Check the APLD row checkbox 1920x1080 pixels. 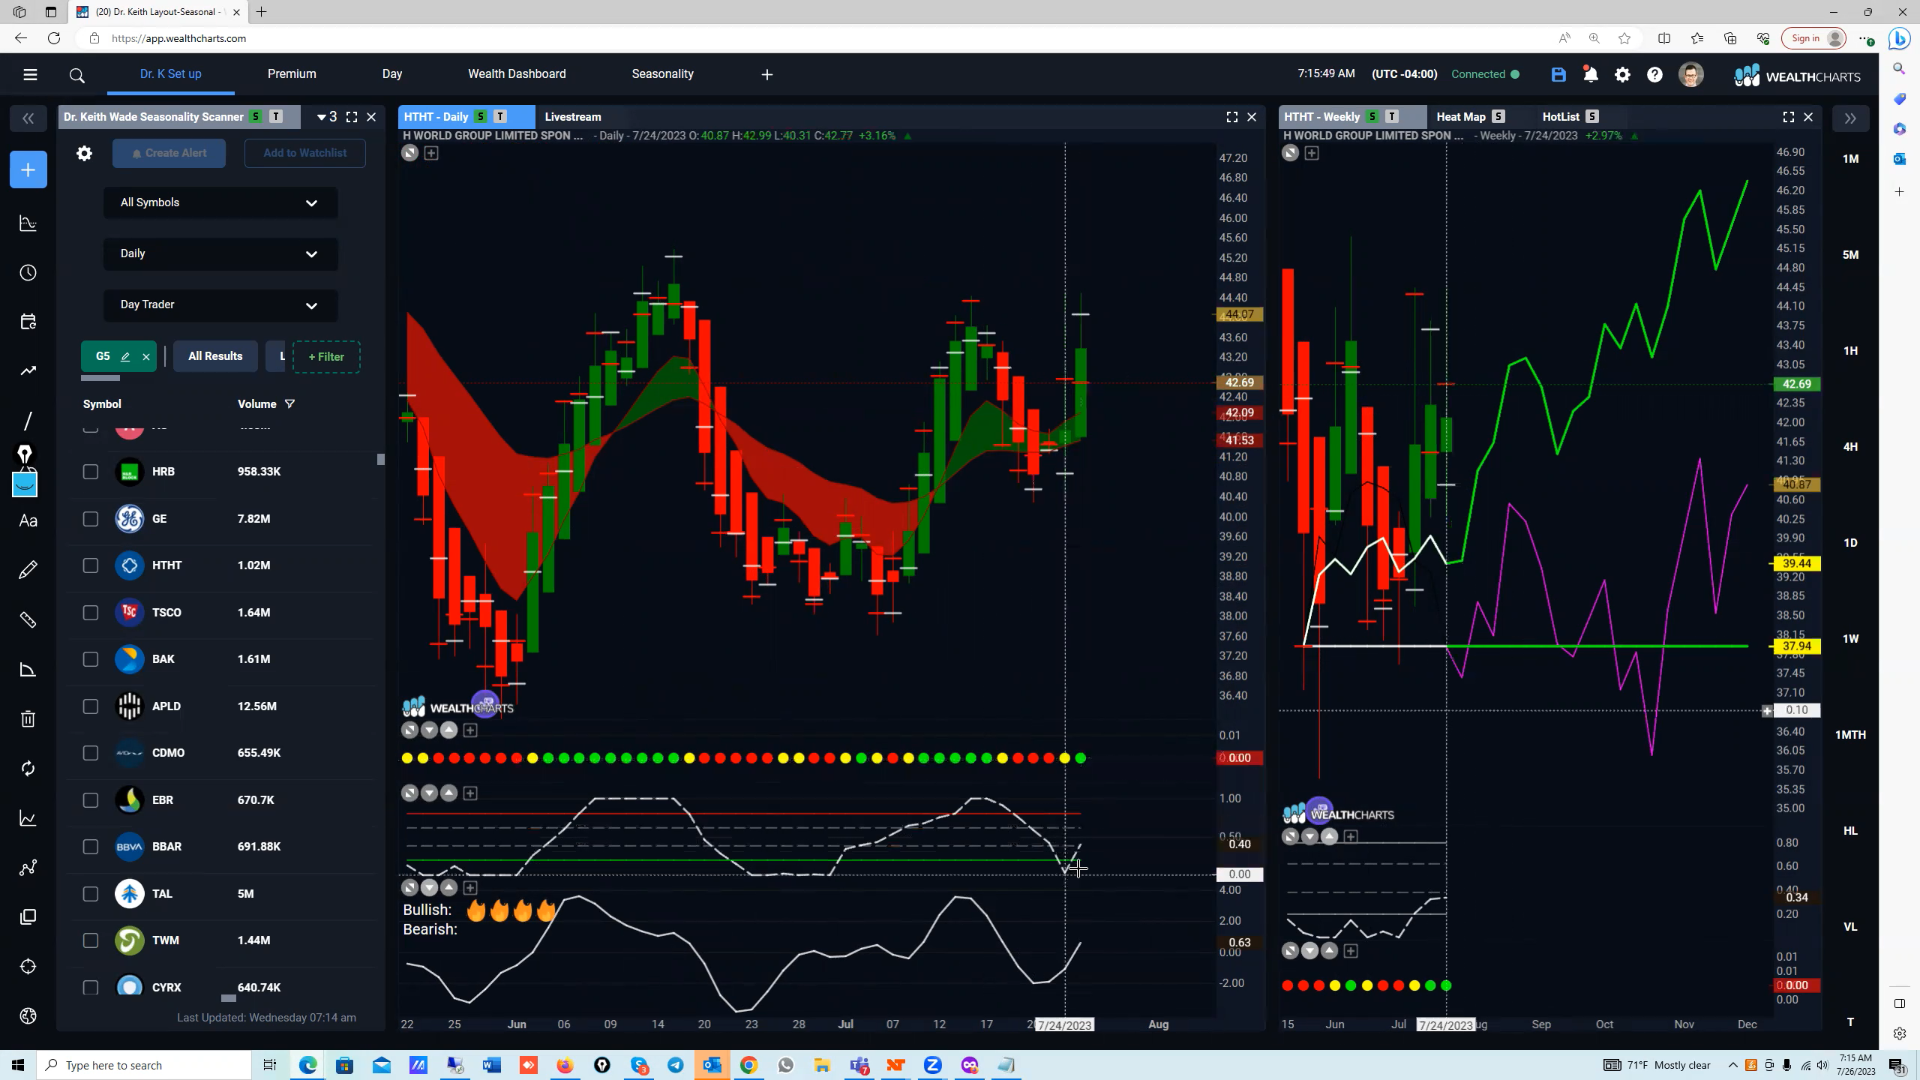tap(90, 707)
